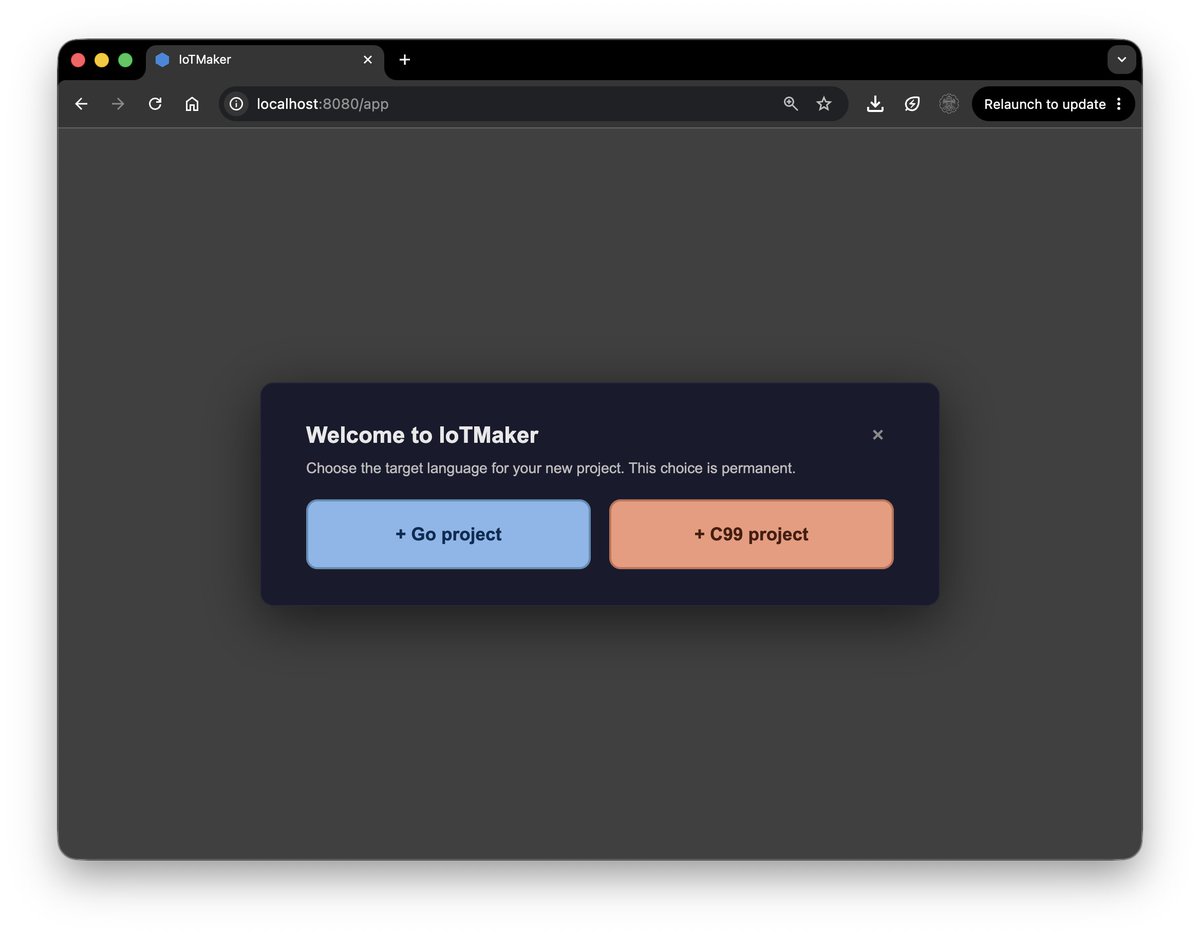This screenshot has height=936, width=1200.
Task: Close the Welcome to IoTMaker dialog
Action: coord(878,435)
